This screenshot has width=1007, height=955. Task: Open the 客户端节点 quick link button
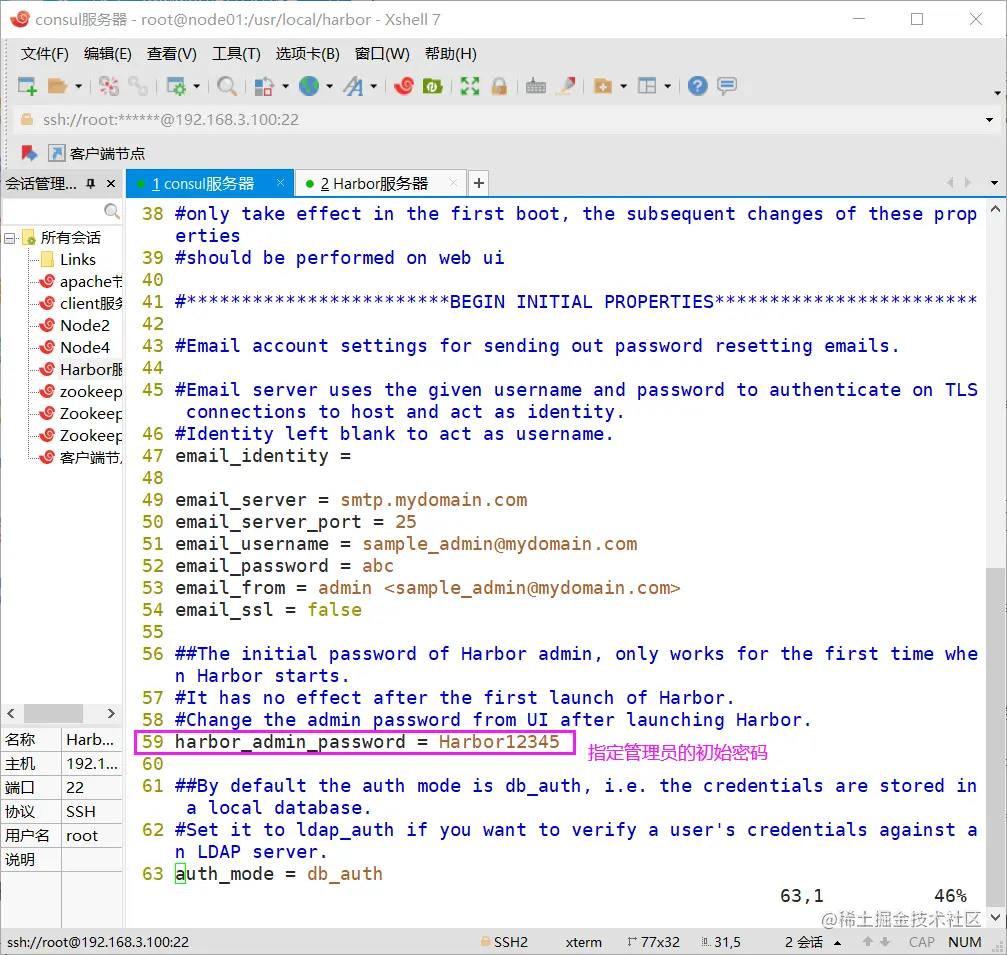click(97, 153)
